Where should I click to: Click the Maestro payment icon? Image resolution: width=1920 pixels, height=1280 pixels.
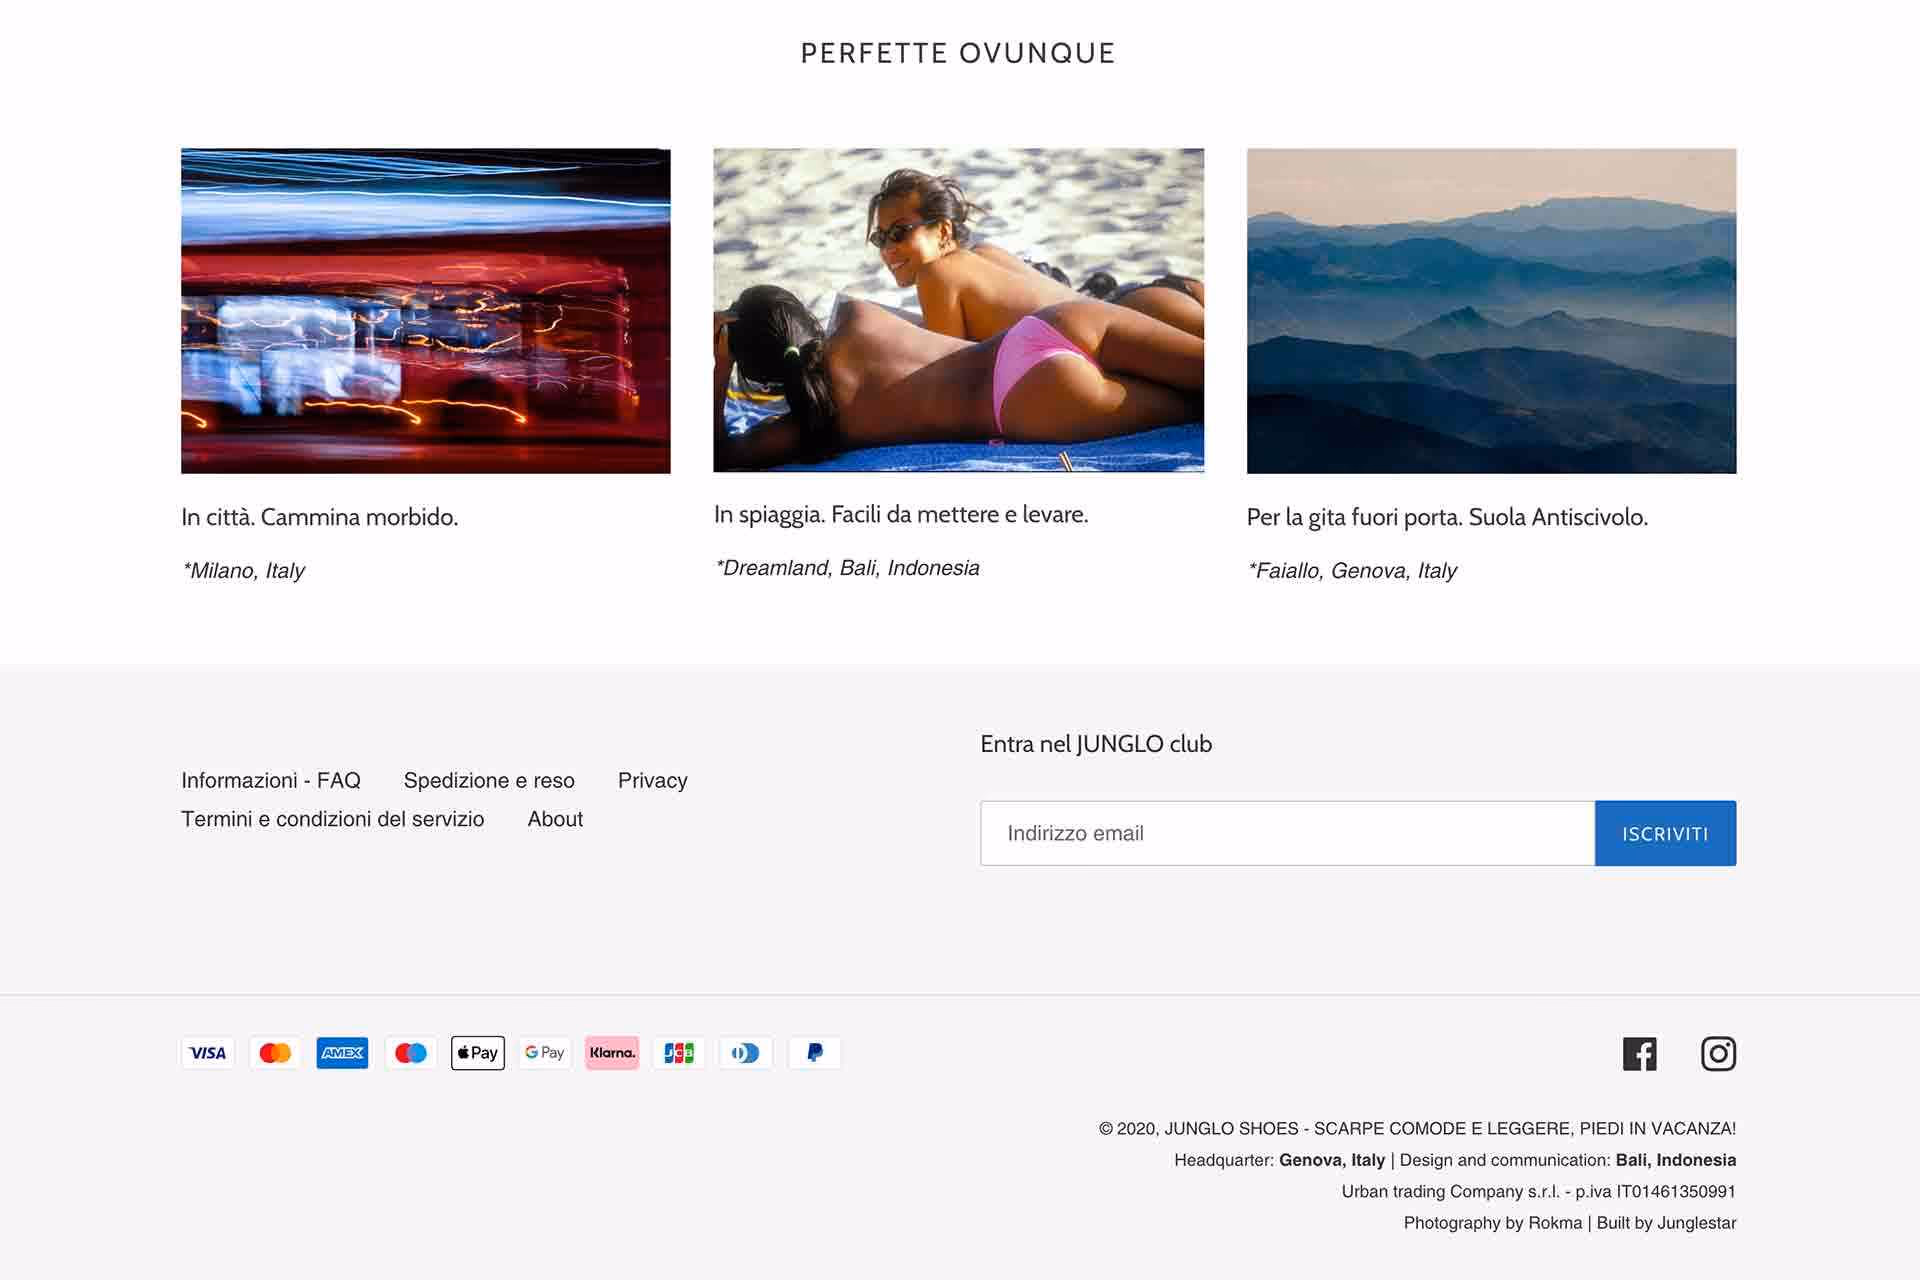tap(410, 1053)
